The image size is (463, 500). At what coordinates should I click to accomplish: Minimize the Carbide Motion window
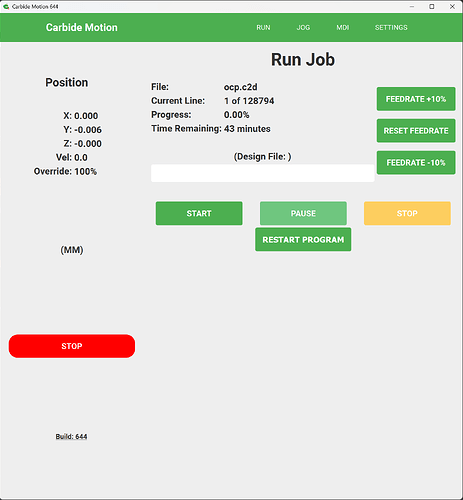[x=412, y=6]
